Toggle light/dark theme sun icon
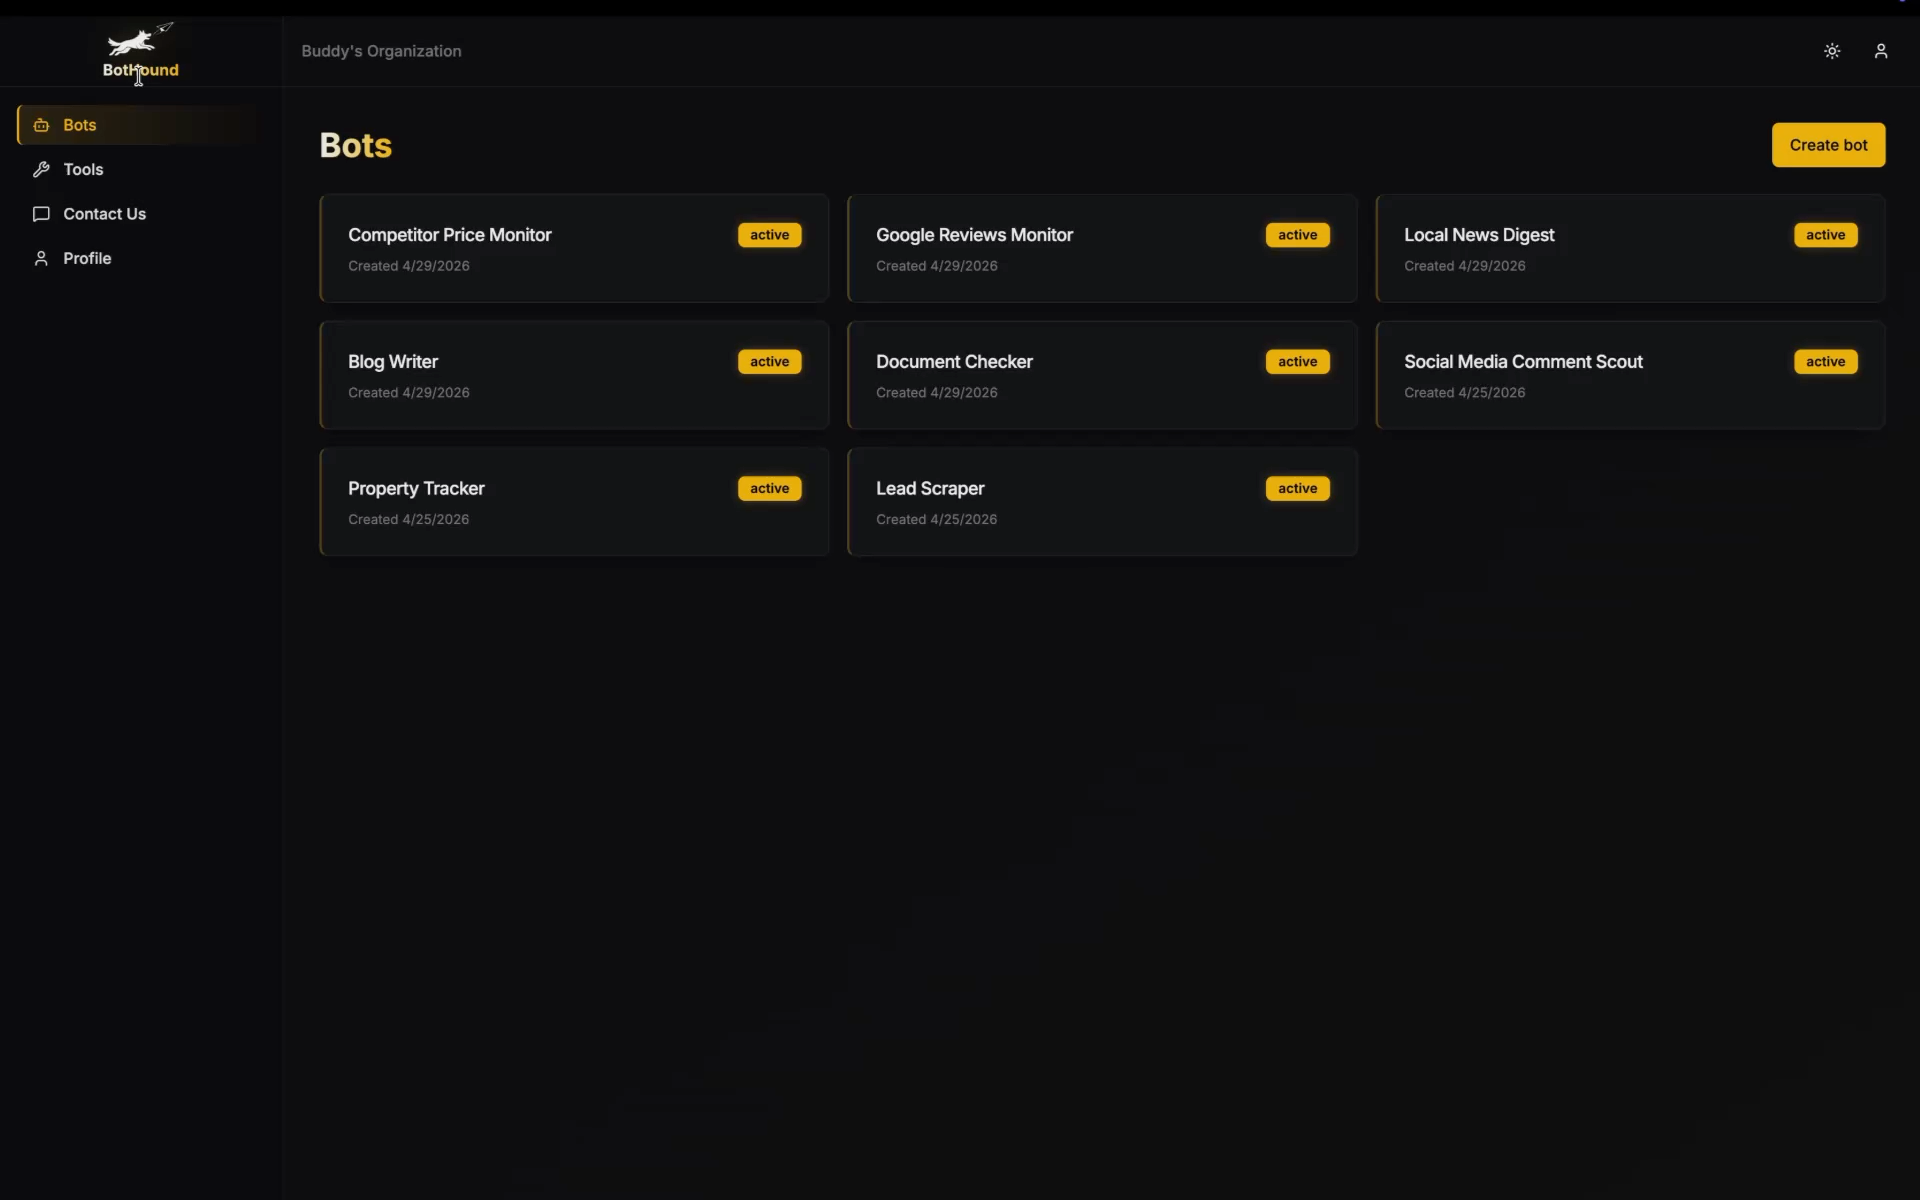Viewport: 1920px width, 1200px height. click(x=1832, y=51)
